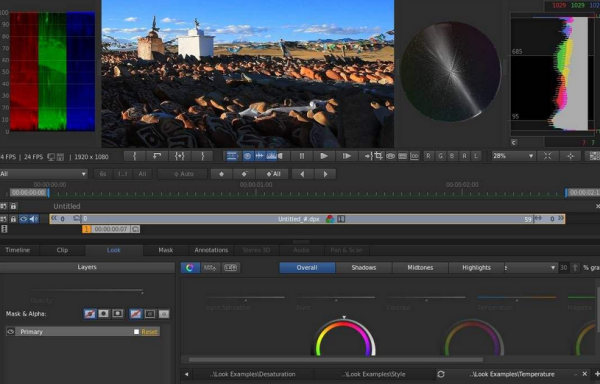Click the center crosshair icon after the zoom controls

point(570,156)
